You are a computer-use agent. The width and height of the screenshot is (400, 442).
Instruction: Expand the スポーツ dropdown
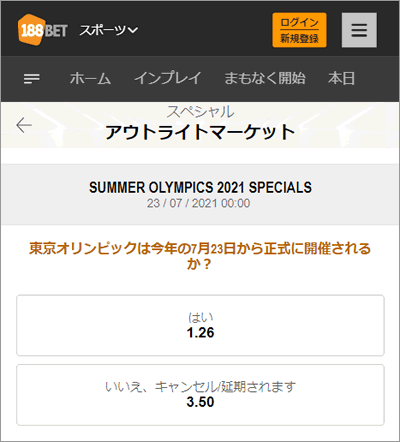109,30
